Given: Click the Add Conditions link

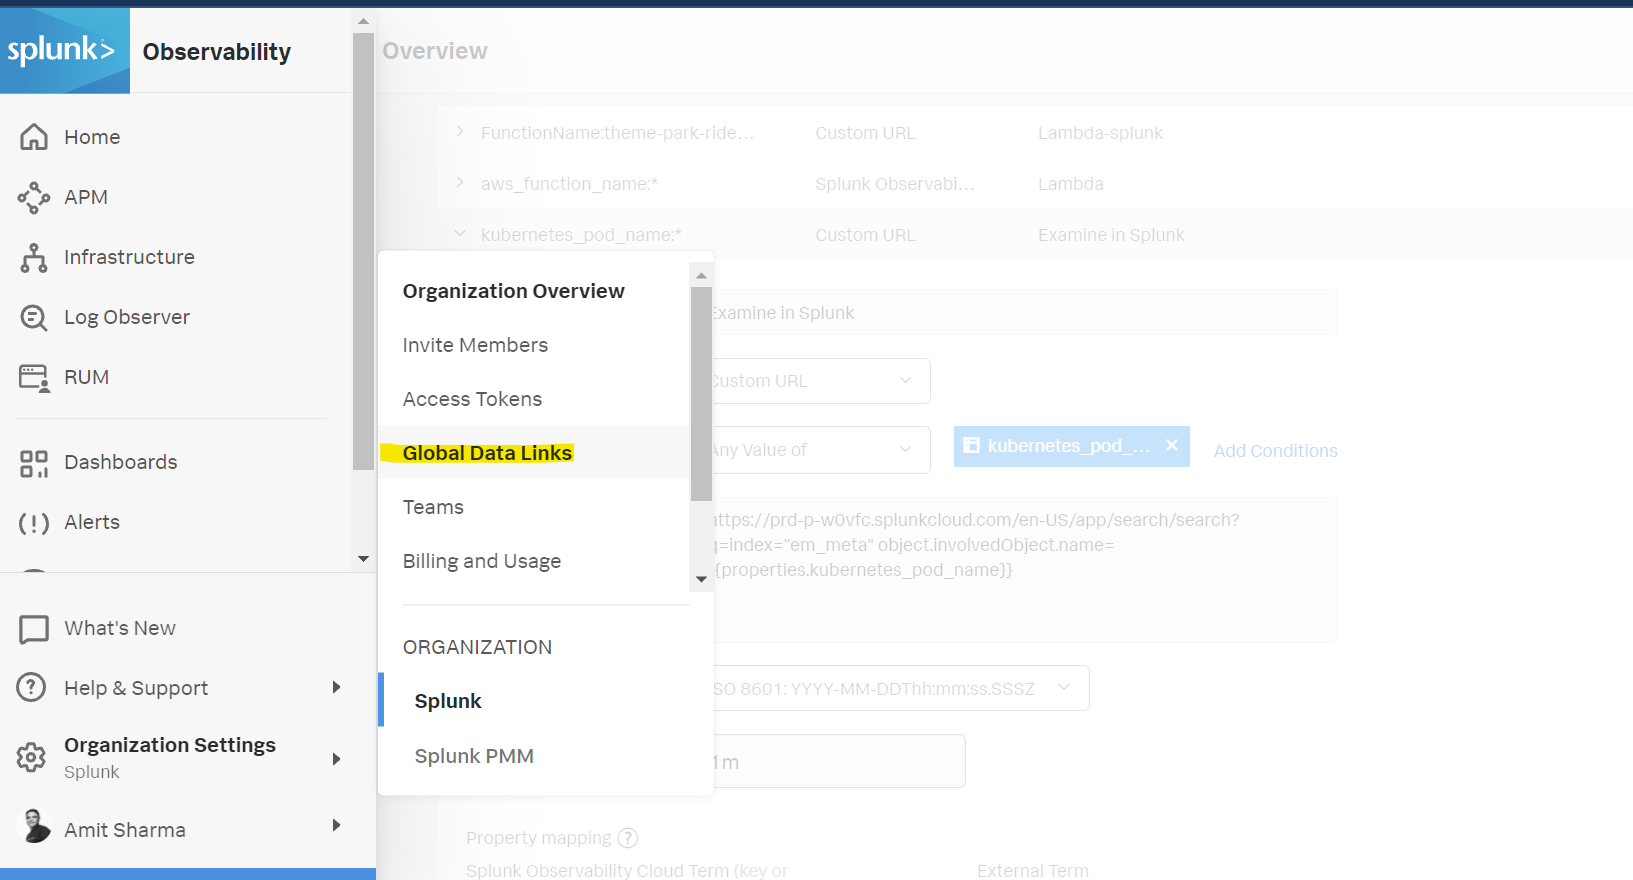Looking at the screenshot, I should coord(1275,451).
